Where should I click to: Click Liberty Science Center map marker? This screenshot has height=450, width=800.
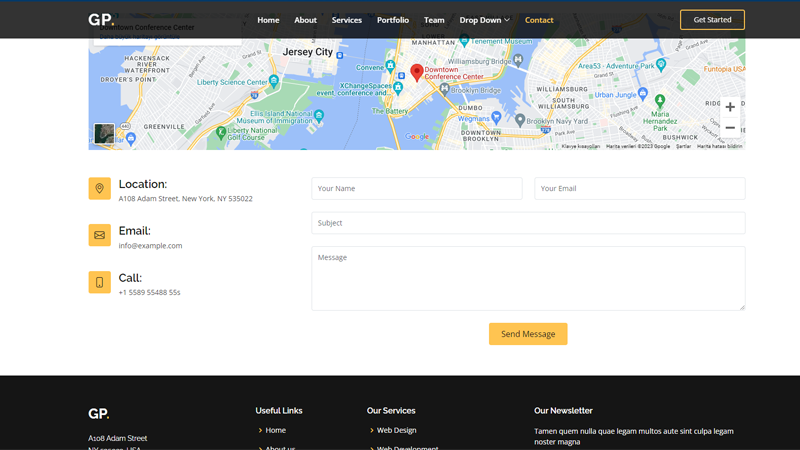point(274,81)
